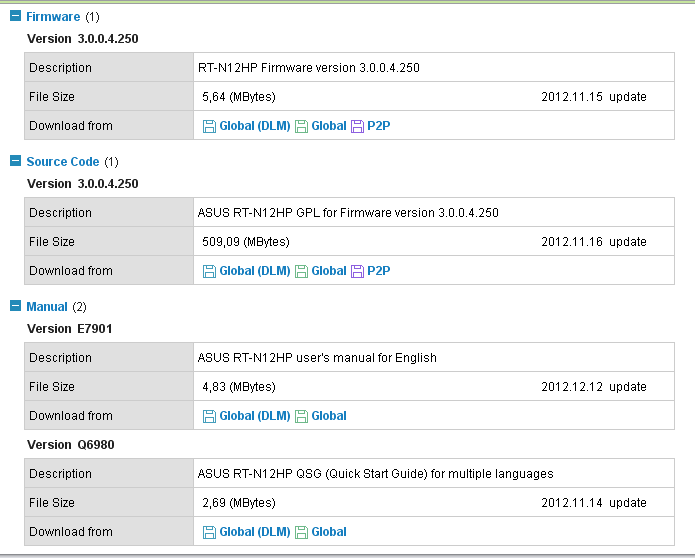695x558 pixels.
Task: Open the Source Code category heading link
Action: (x=63, y=162)
